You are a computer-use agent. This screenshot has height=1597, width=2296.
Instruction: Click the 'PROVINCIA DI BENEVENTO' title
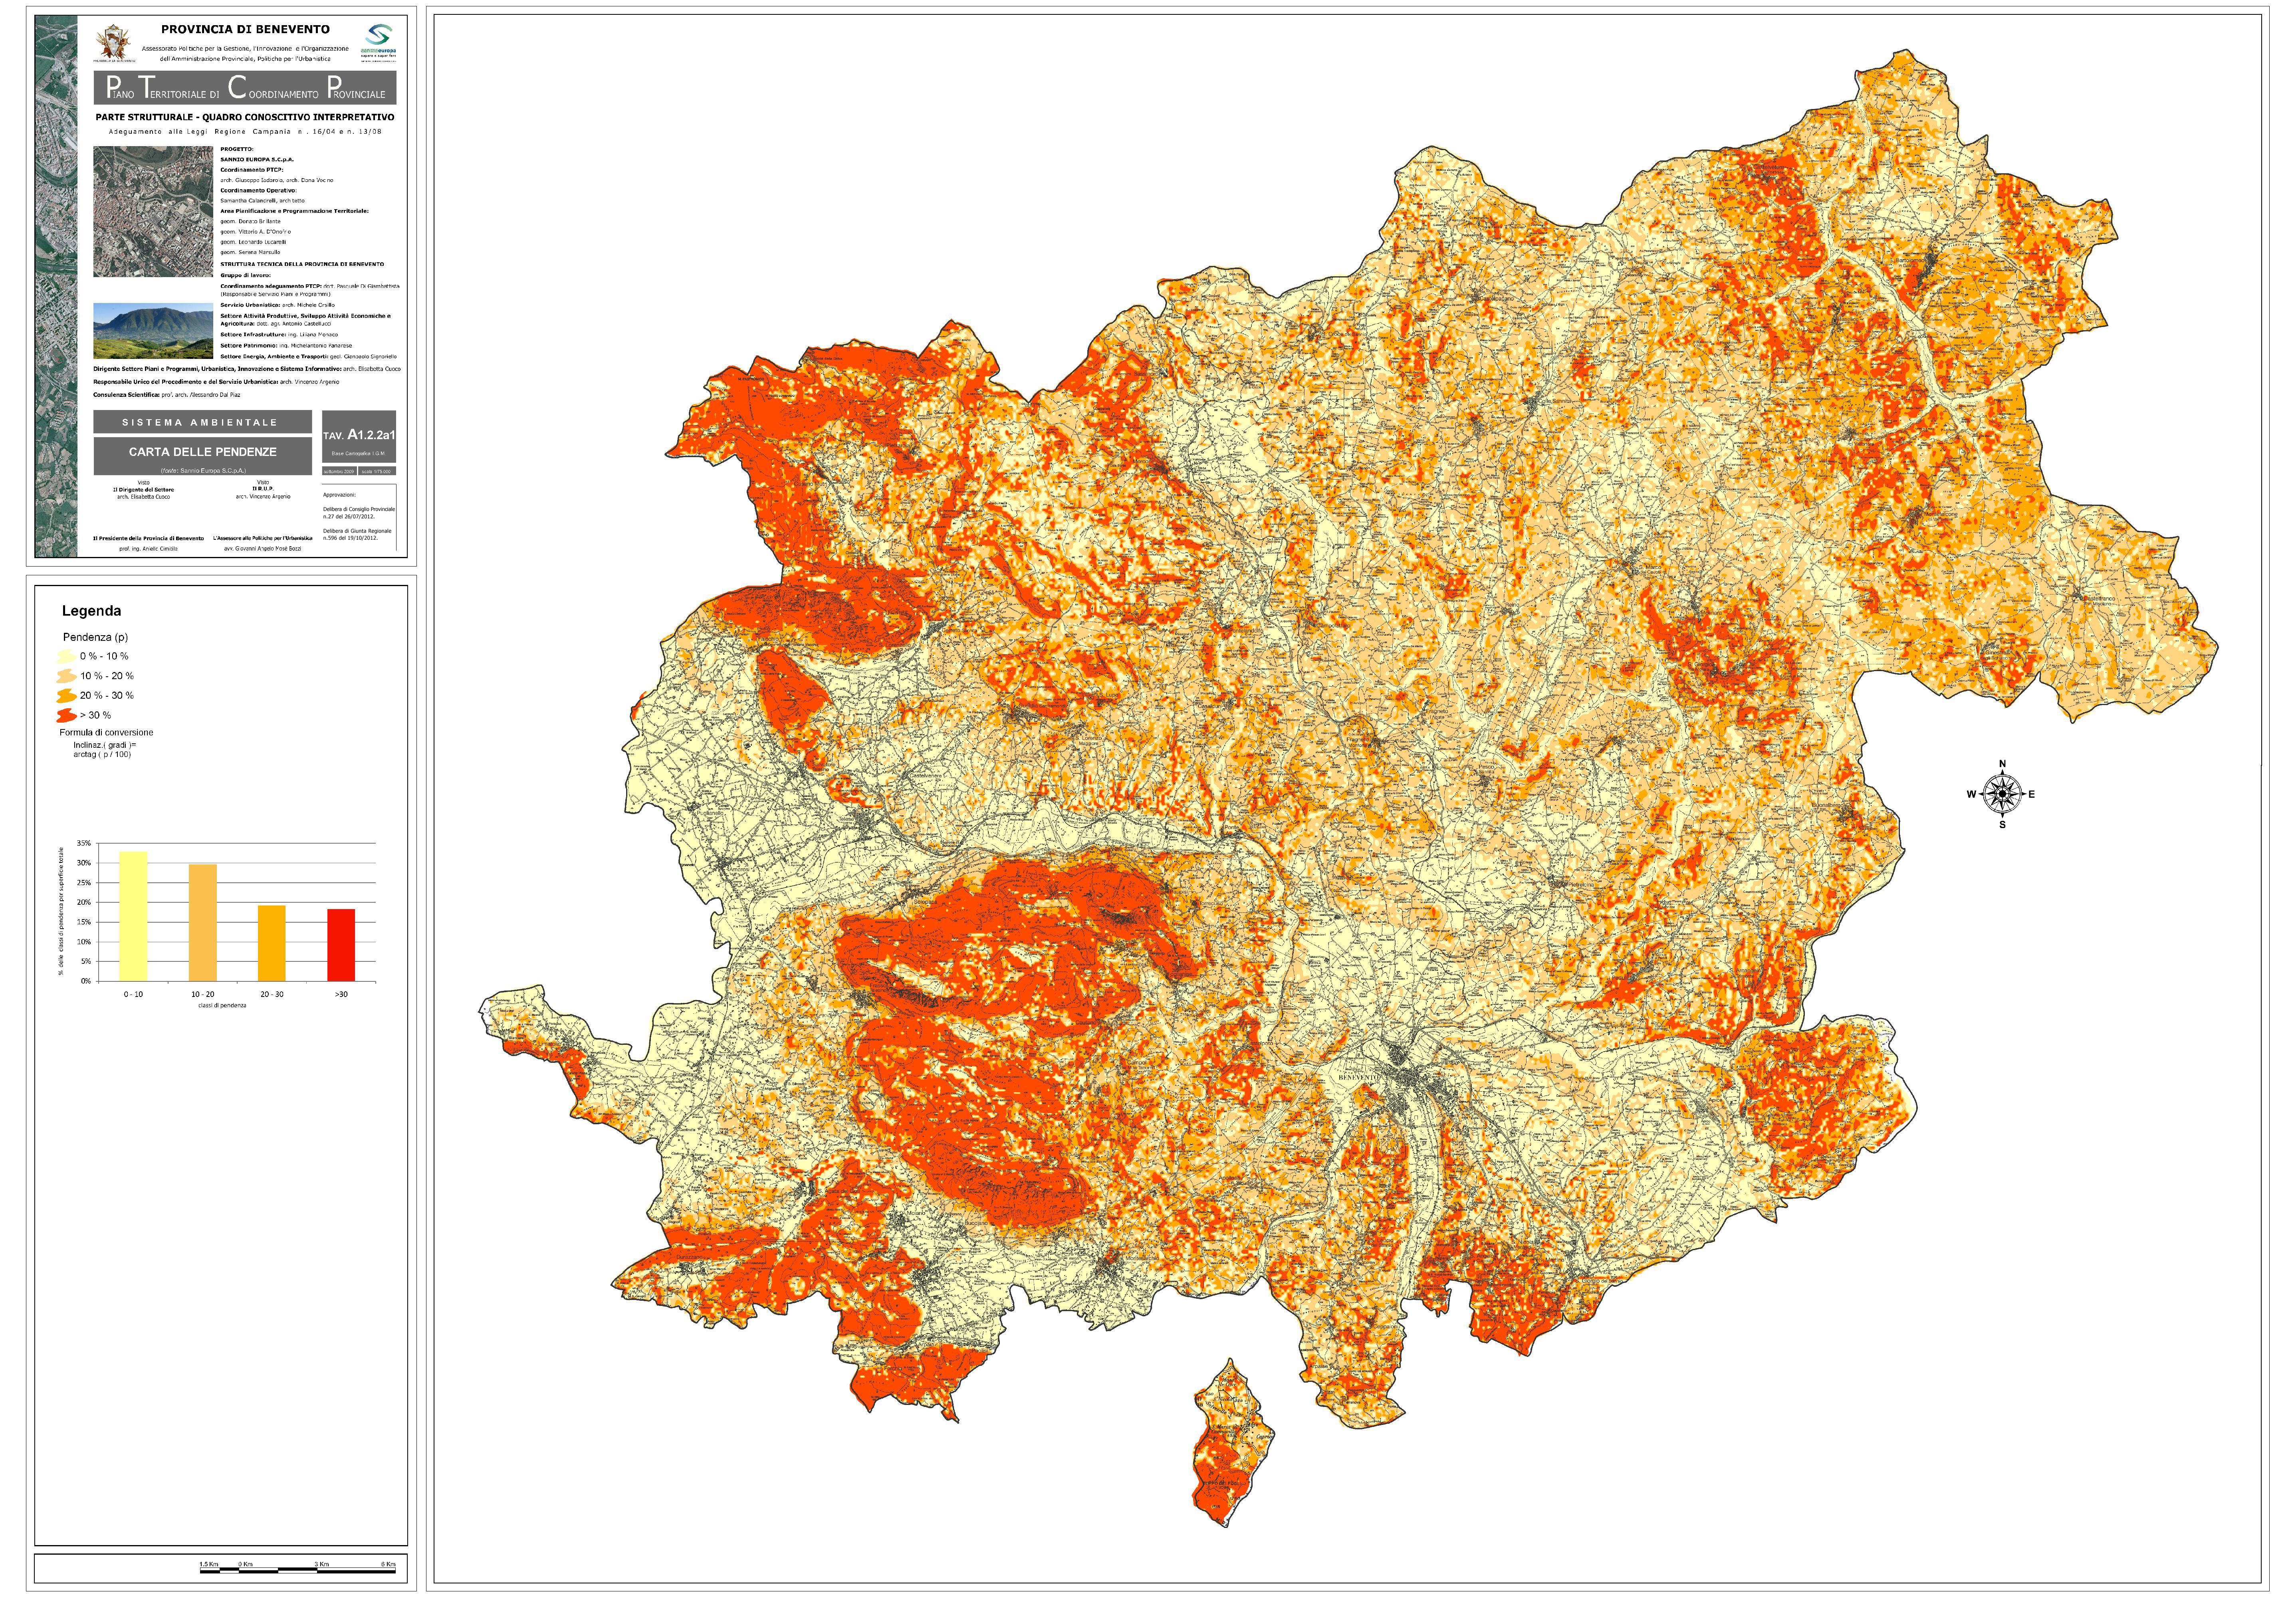[246, 29]
